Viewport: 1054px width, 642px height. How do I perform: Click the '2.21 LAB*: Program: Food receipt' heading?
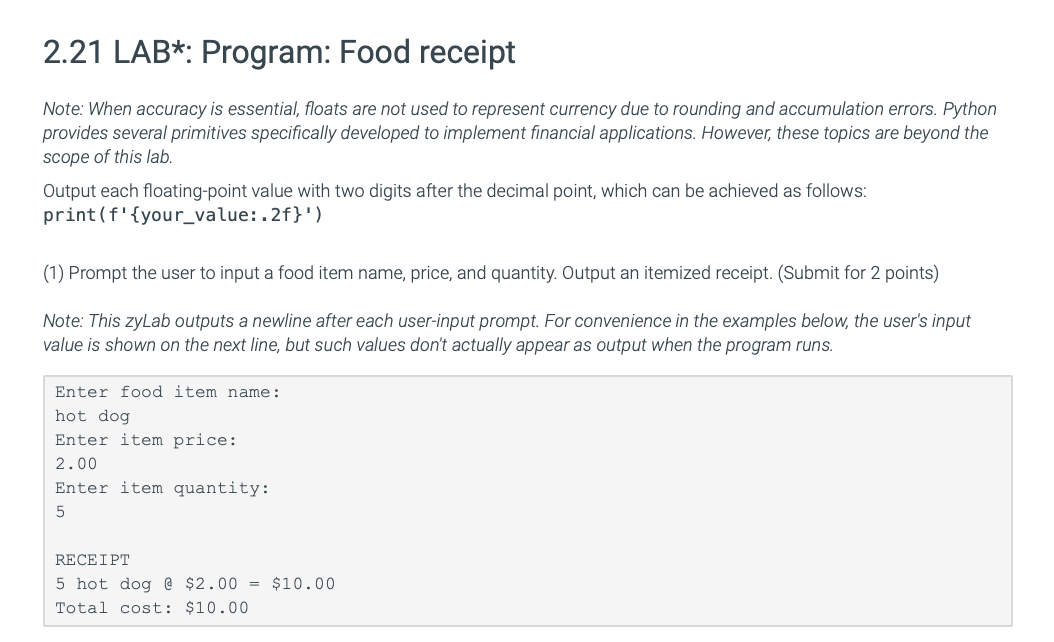click(x=279, y=52)
